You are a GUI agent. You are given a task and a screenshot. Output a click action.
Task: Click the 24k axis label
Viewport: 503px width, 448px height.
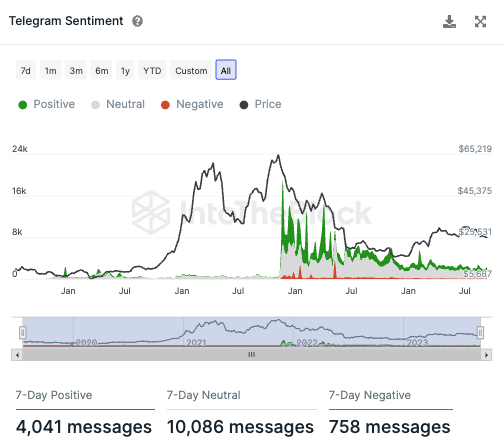20,149
